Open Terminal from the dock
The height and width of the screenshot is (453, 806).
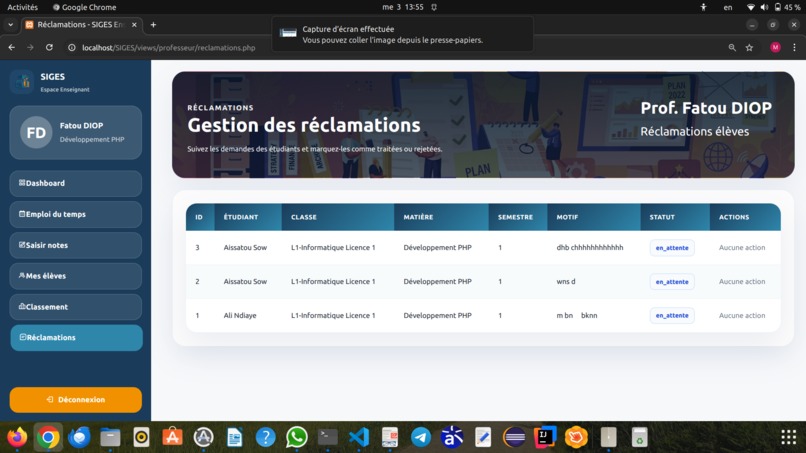pos(327,437)
